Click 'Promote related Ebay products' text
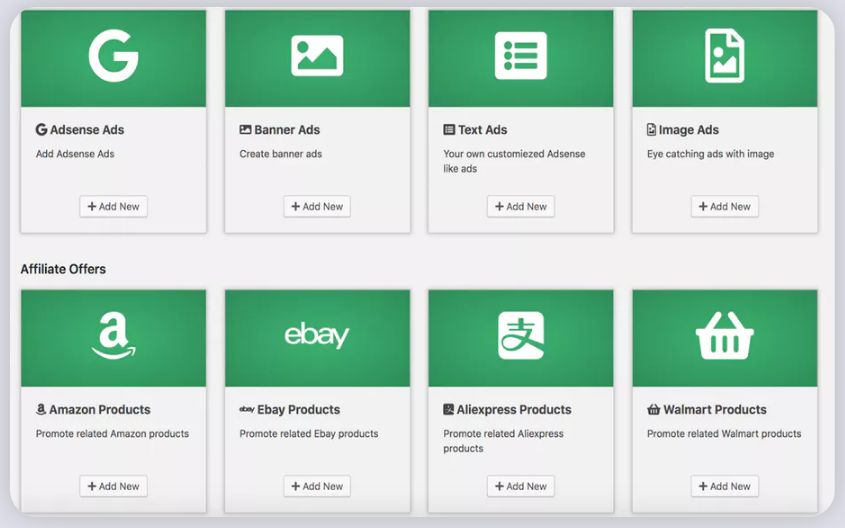The height and width of the screenshot is (528, 845). tap(309, 434)
